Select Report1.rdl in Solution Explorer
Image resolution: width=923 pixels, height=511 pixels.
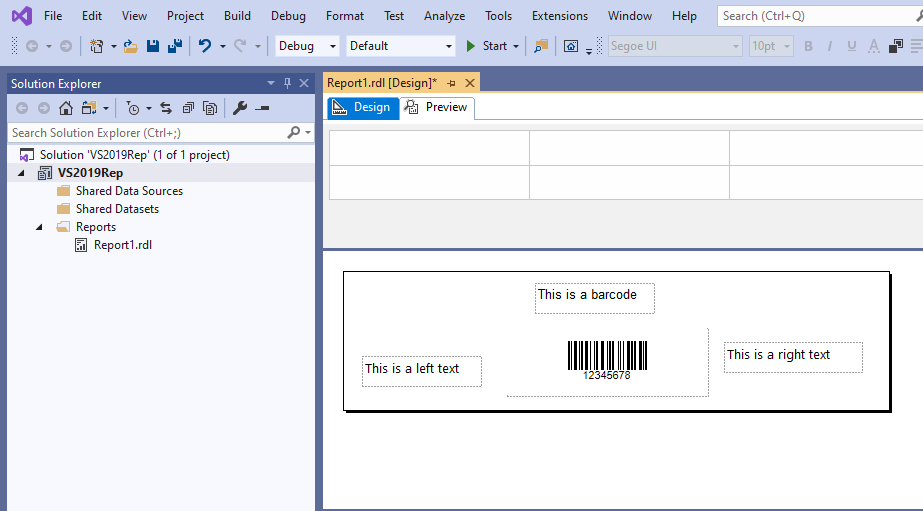pyautogui.click(x=122, y=245)
